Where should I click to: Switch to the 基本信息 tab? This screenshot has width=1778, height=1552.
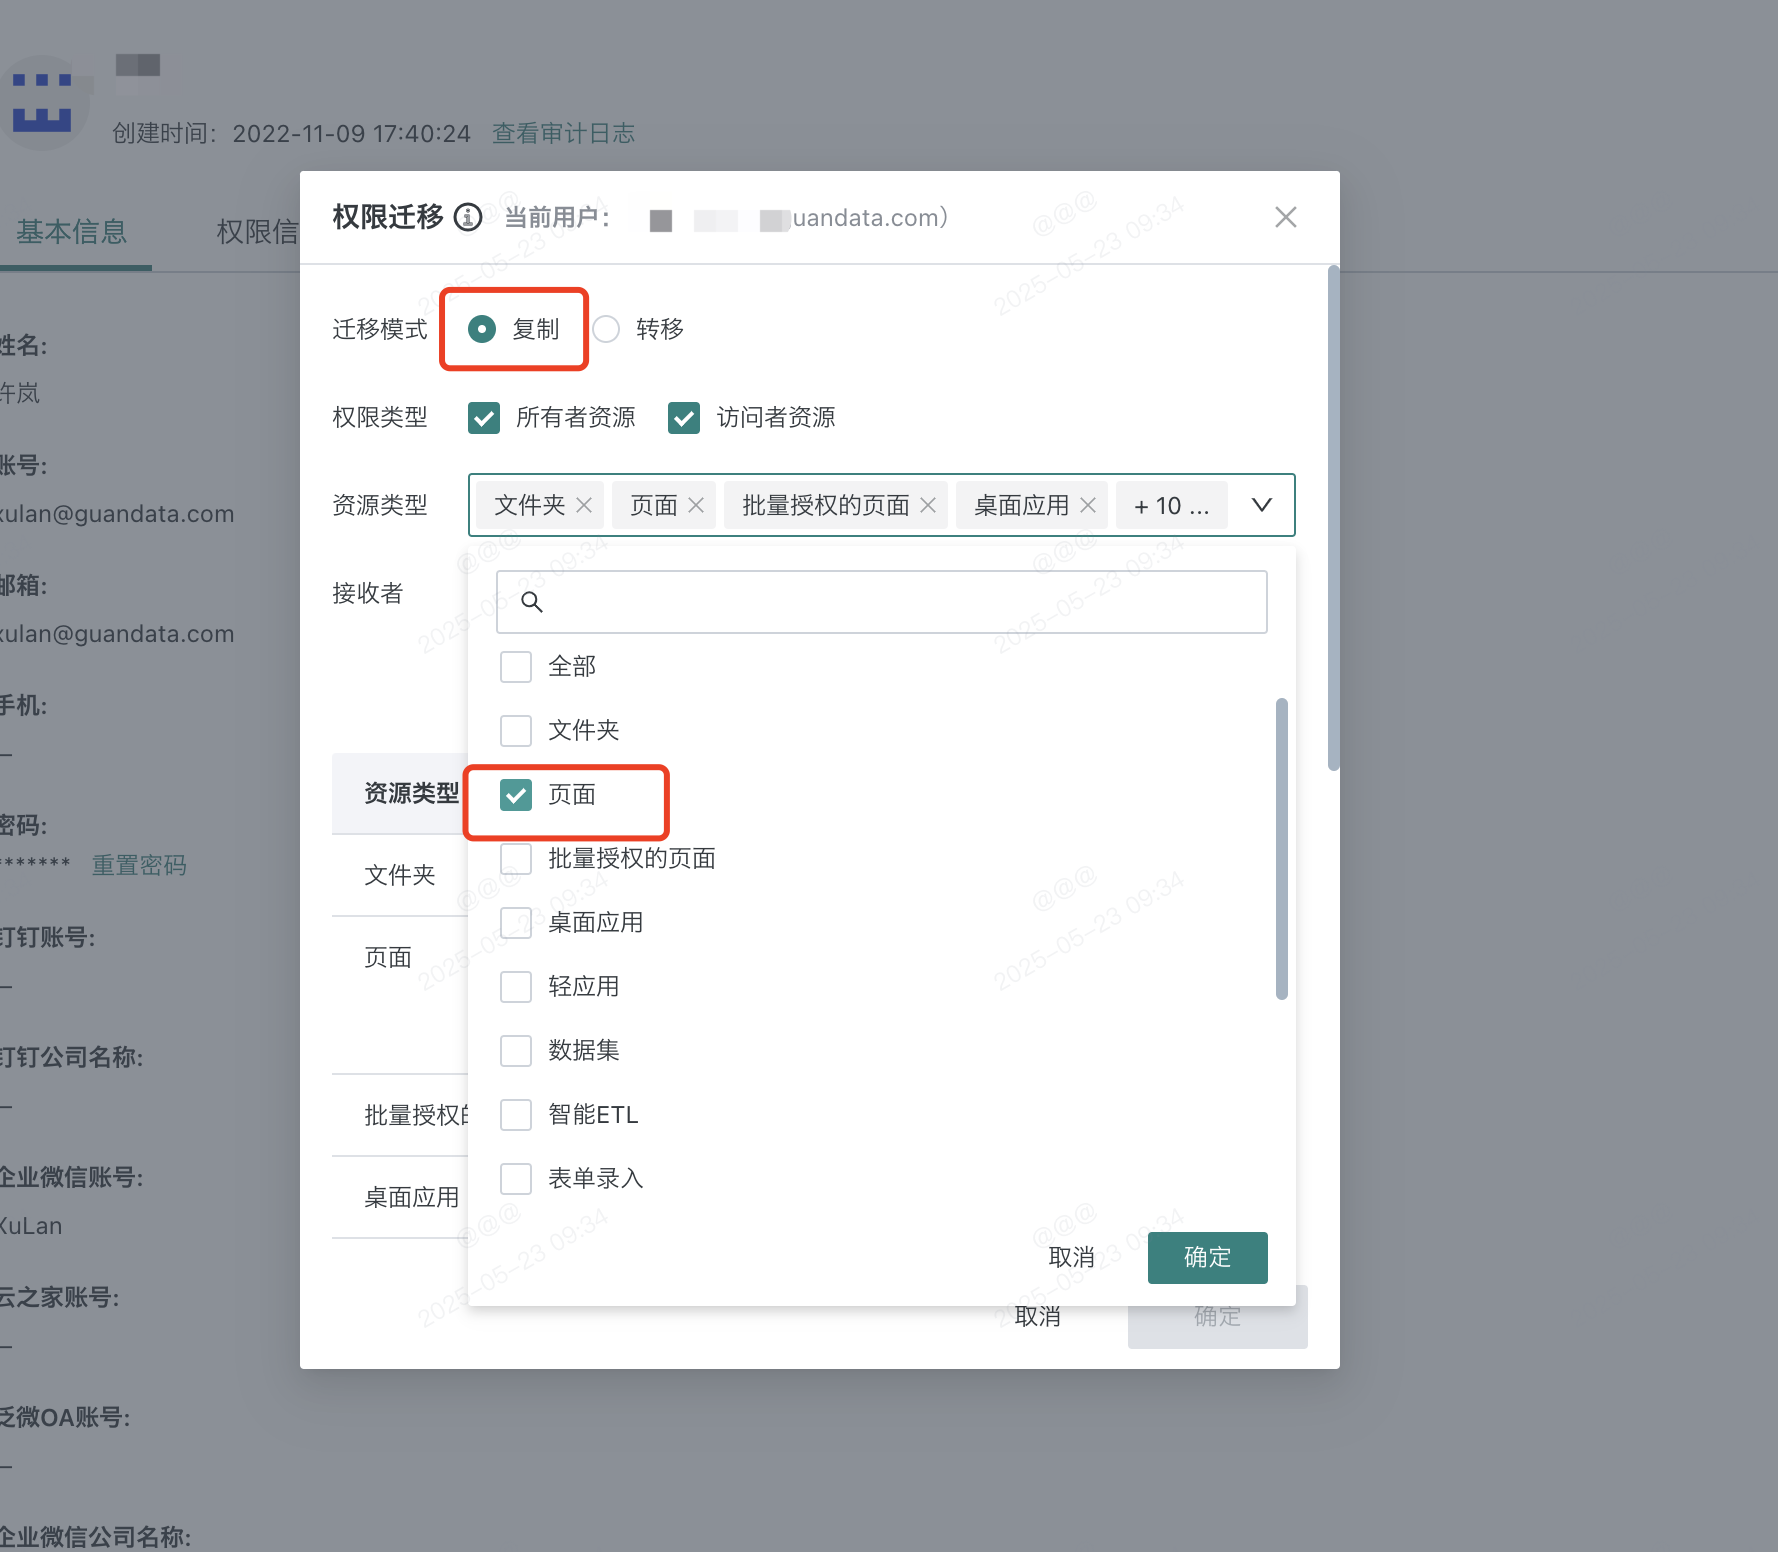click(72, 232)
